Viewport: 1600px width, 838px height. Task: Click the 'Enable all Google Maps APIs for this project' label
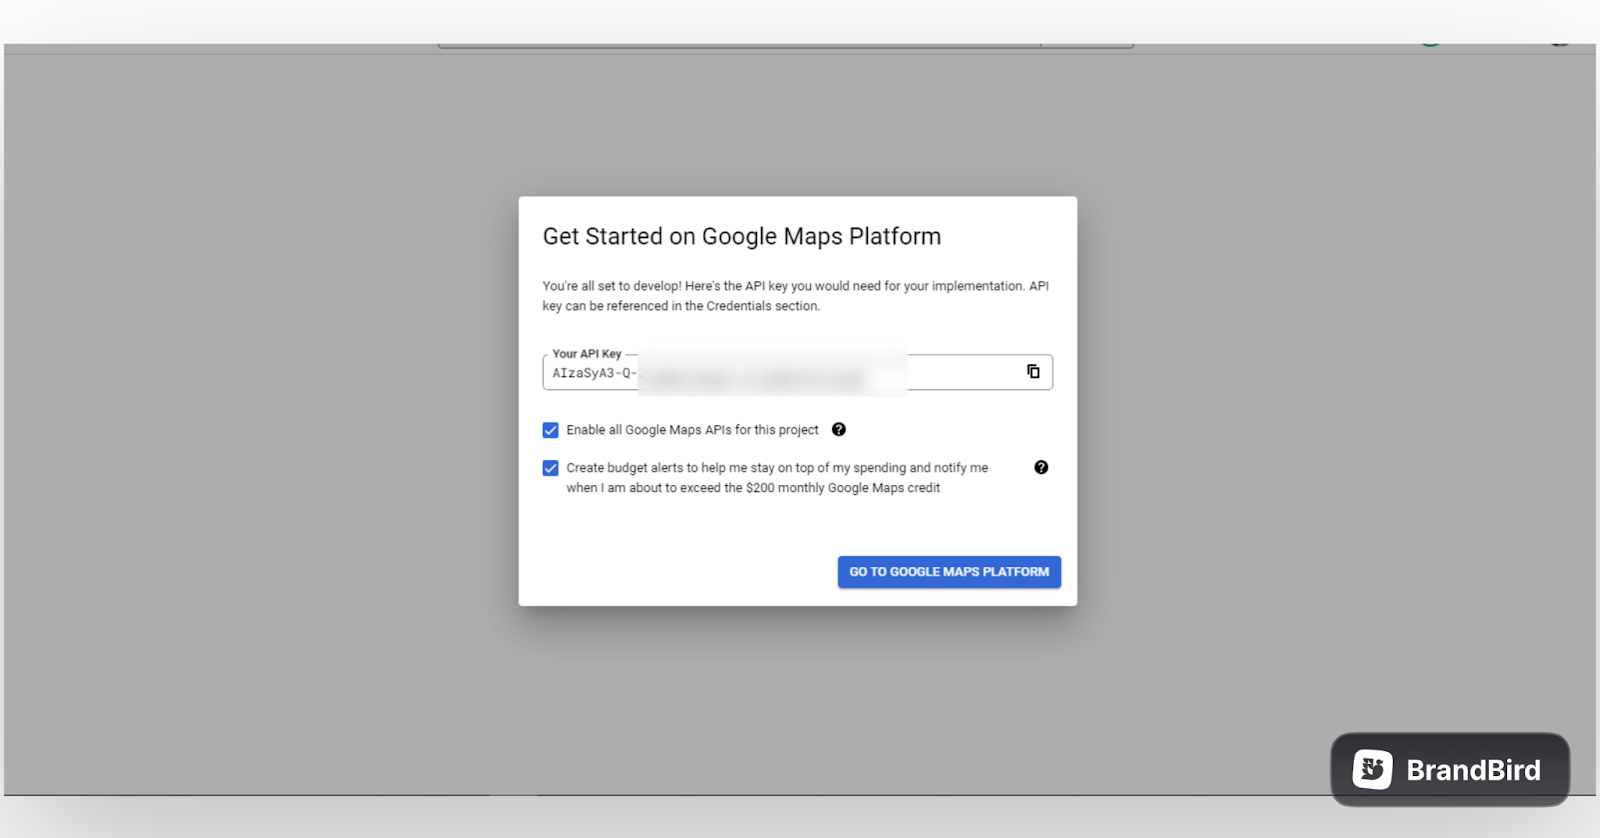(692, 430)
